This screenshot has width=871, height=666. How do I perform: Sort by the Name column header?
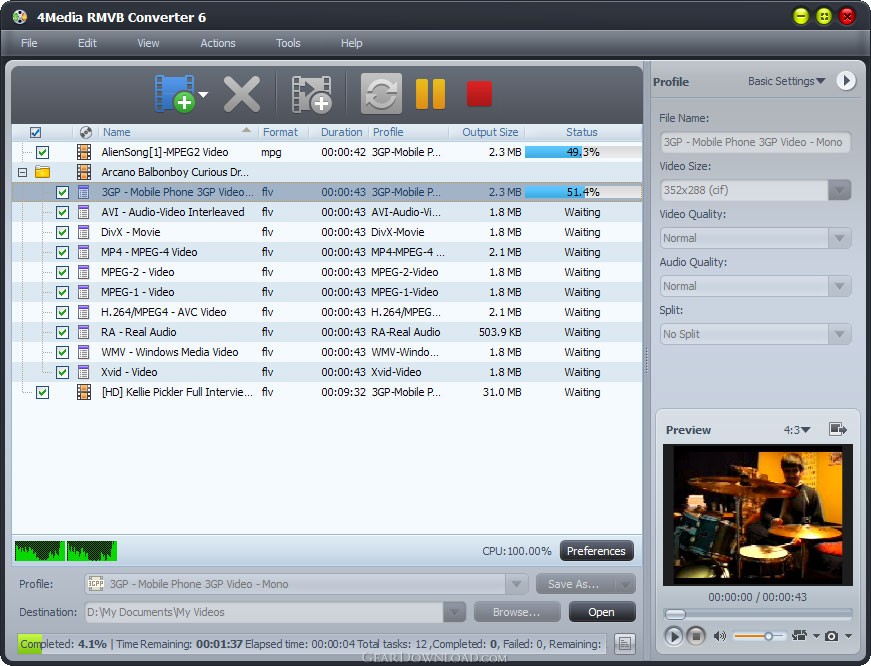click(176, 132)
